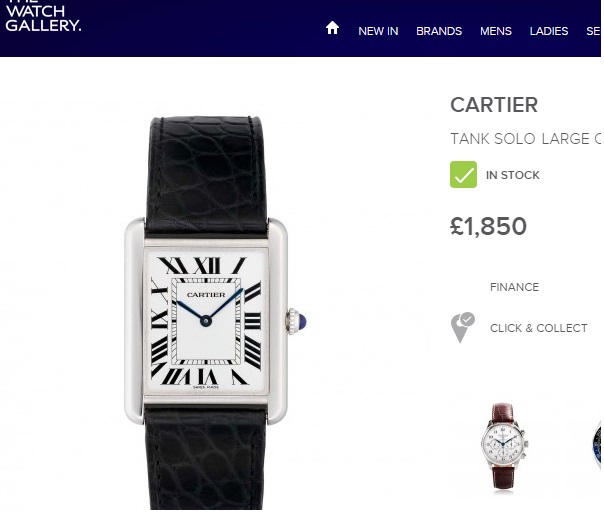
Task: Open the brown-strap chronograph watch thumbnail
Action: tap(503, 447)
